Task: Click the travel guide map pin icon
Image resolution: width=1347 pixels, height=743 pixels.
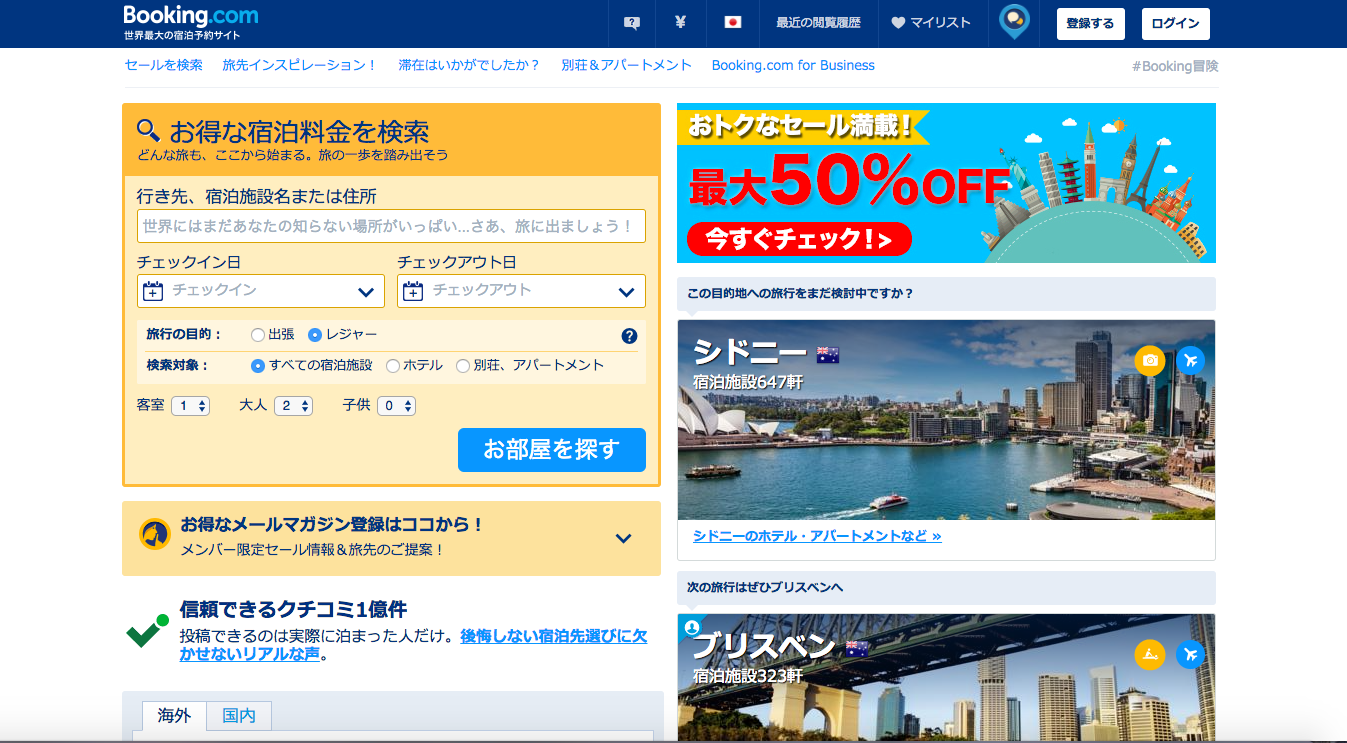Action: click(1015, 22)
